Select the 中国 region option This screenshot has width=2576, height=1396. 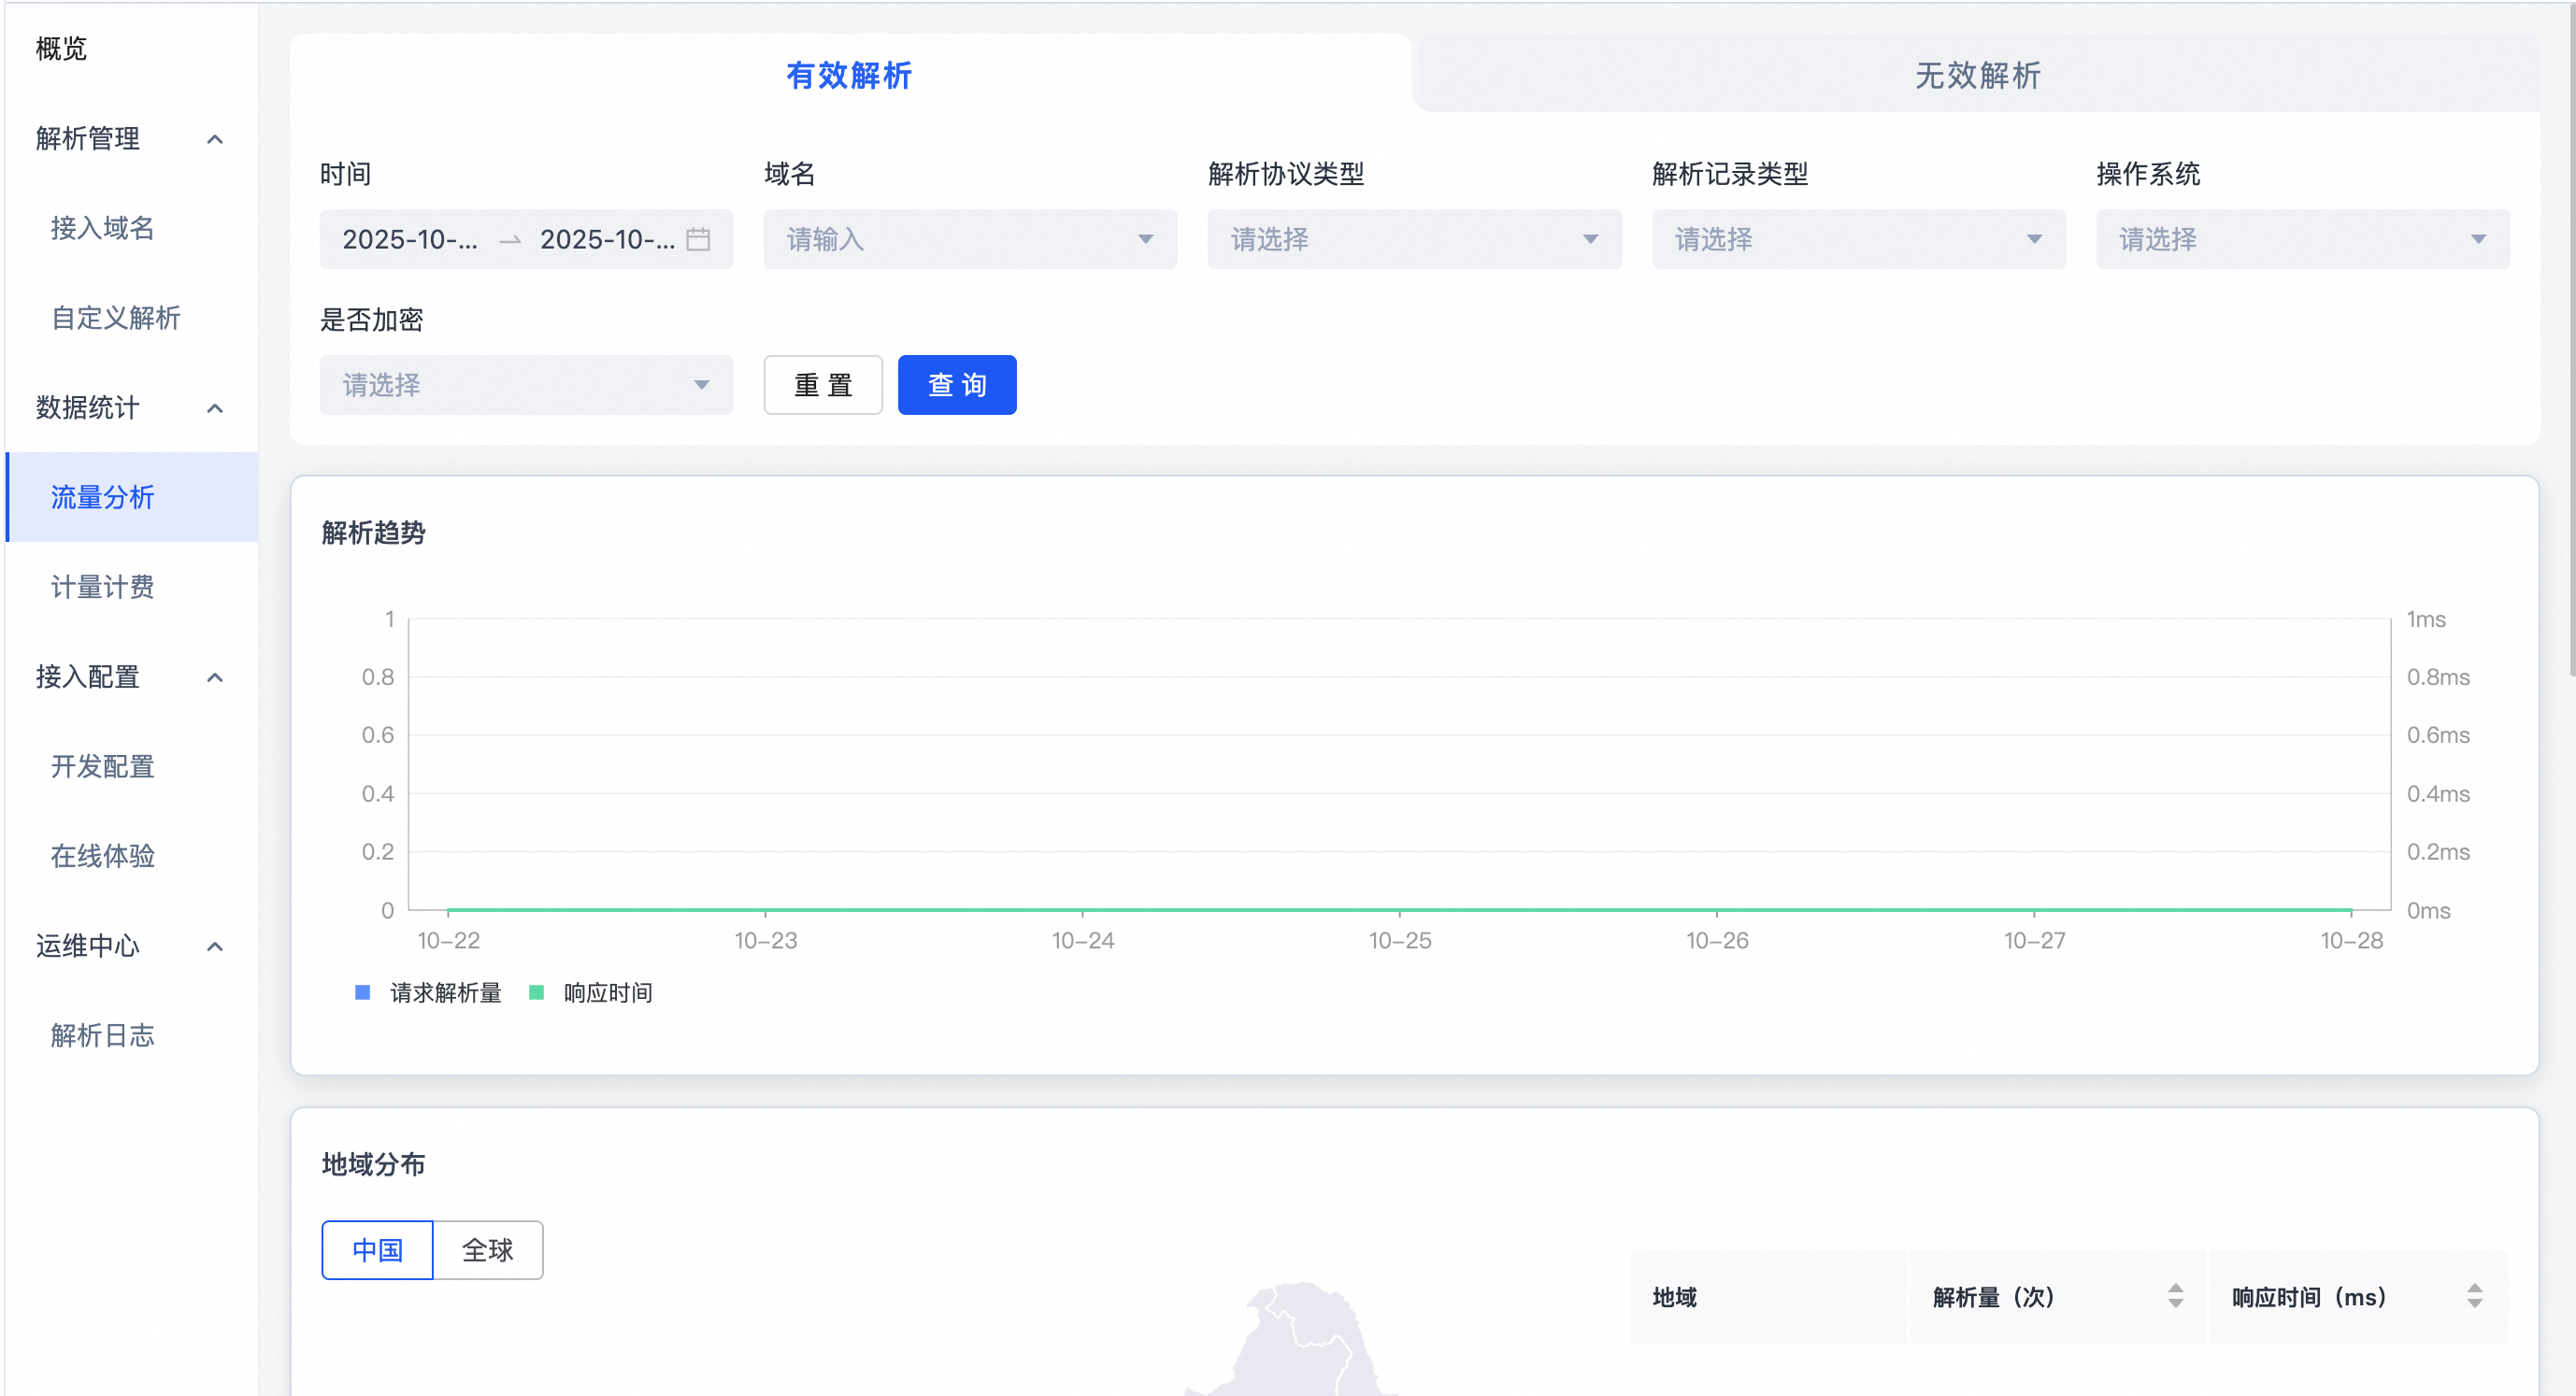378,1249
